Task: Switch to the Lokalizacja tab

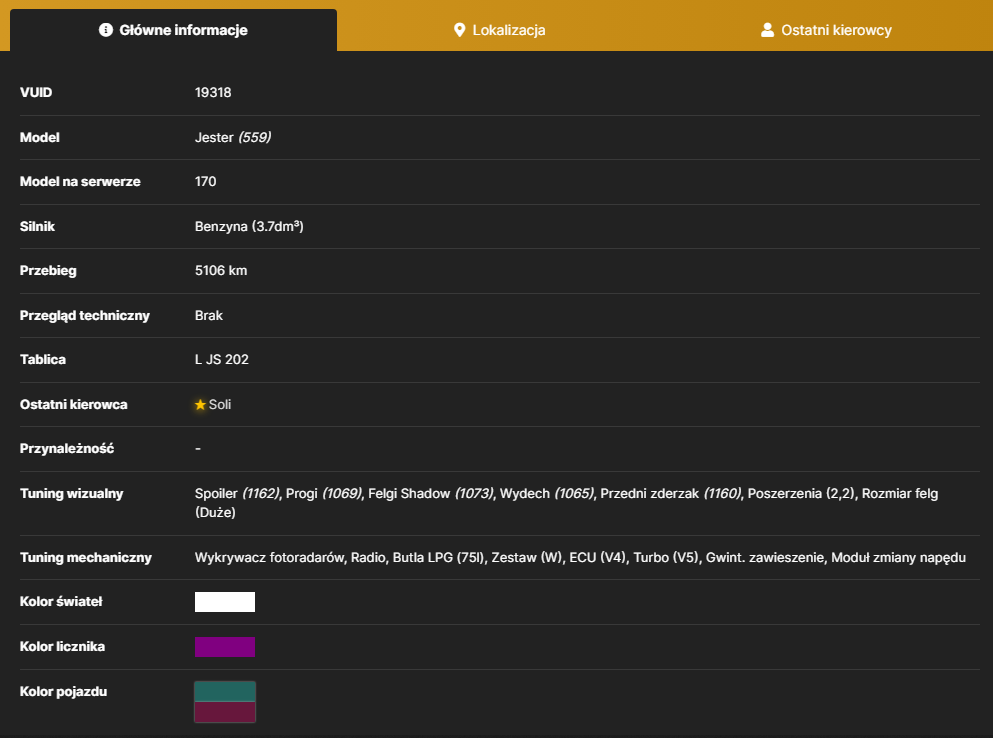Action: (x=500, y=30)
